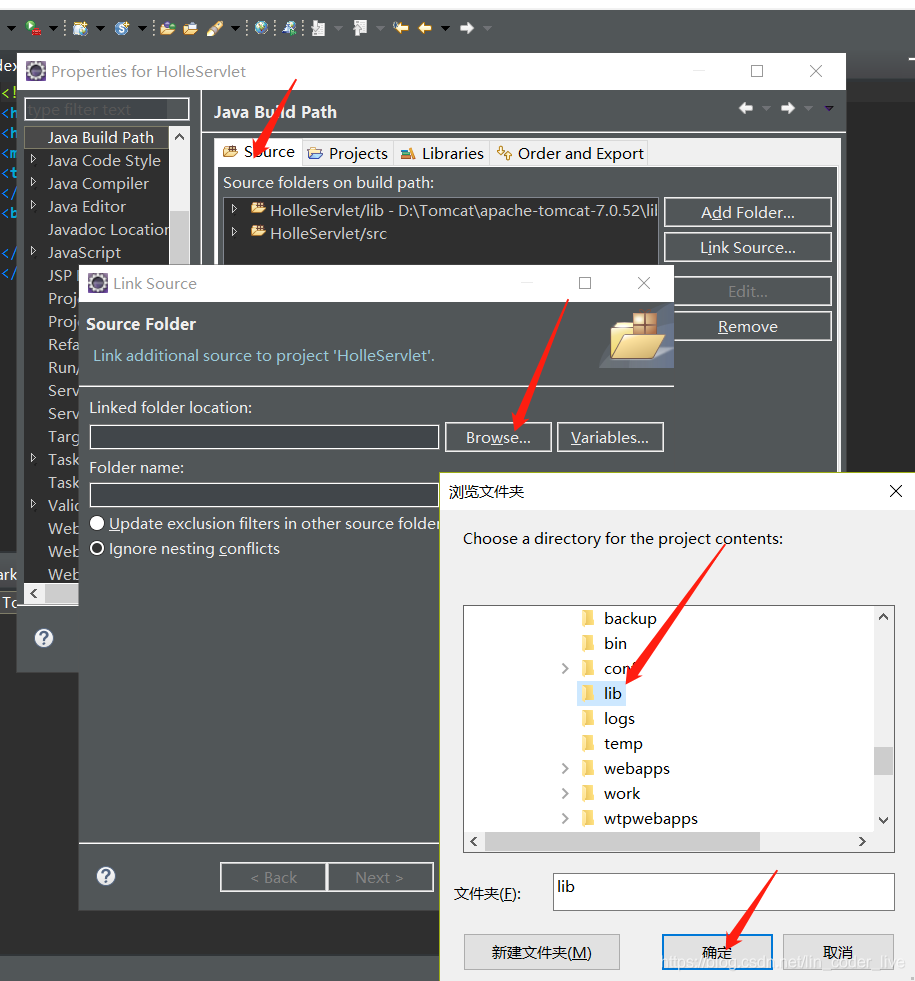Screen dimensions: 915x981
Task: Open the Run External Tools dropdown arrow
Action: [53, 28]
